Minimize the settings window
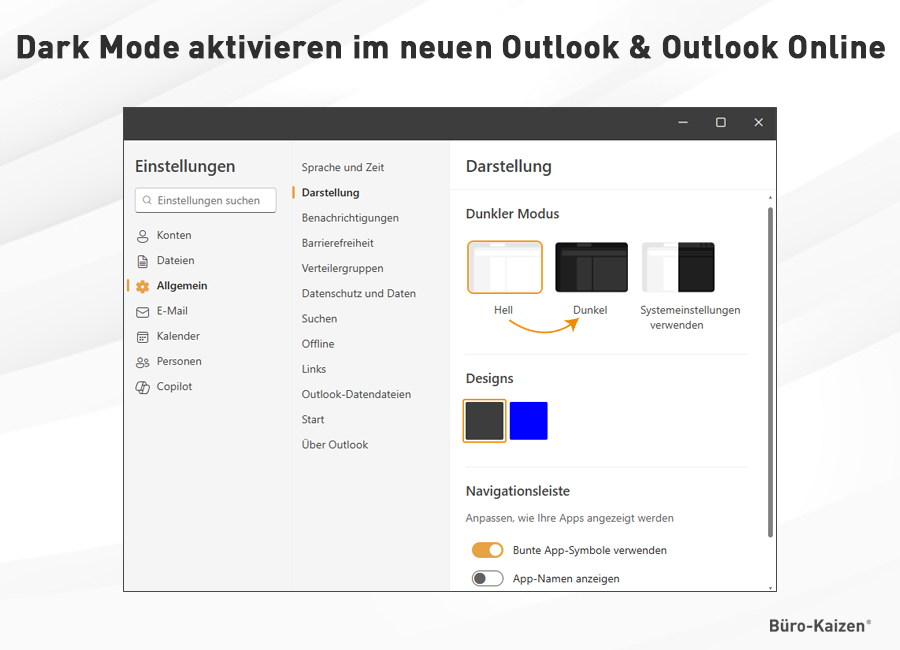The width and height of the screenshot is (900, 650). [683, 122]
